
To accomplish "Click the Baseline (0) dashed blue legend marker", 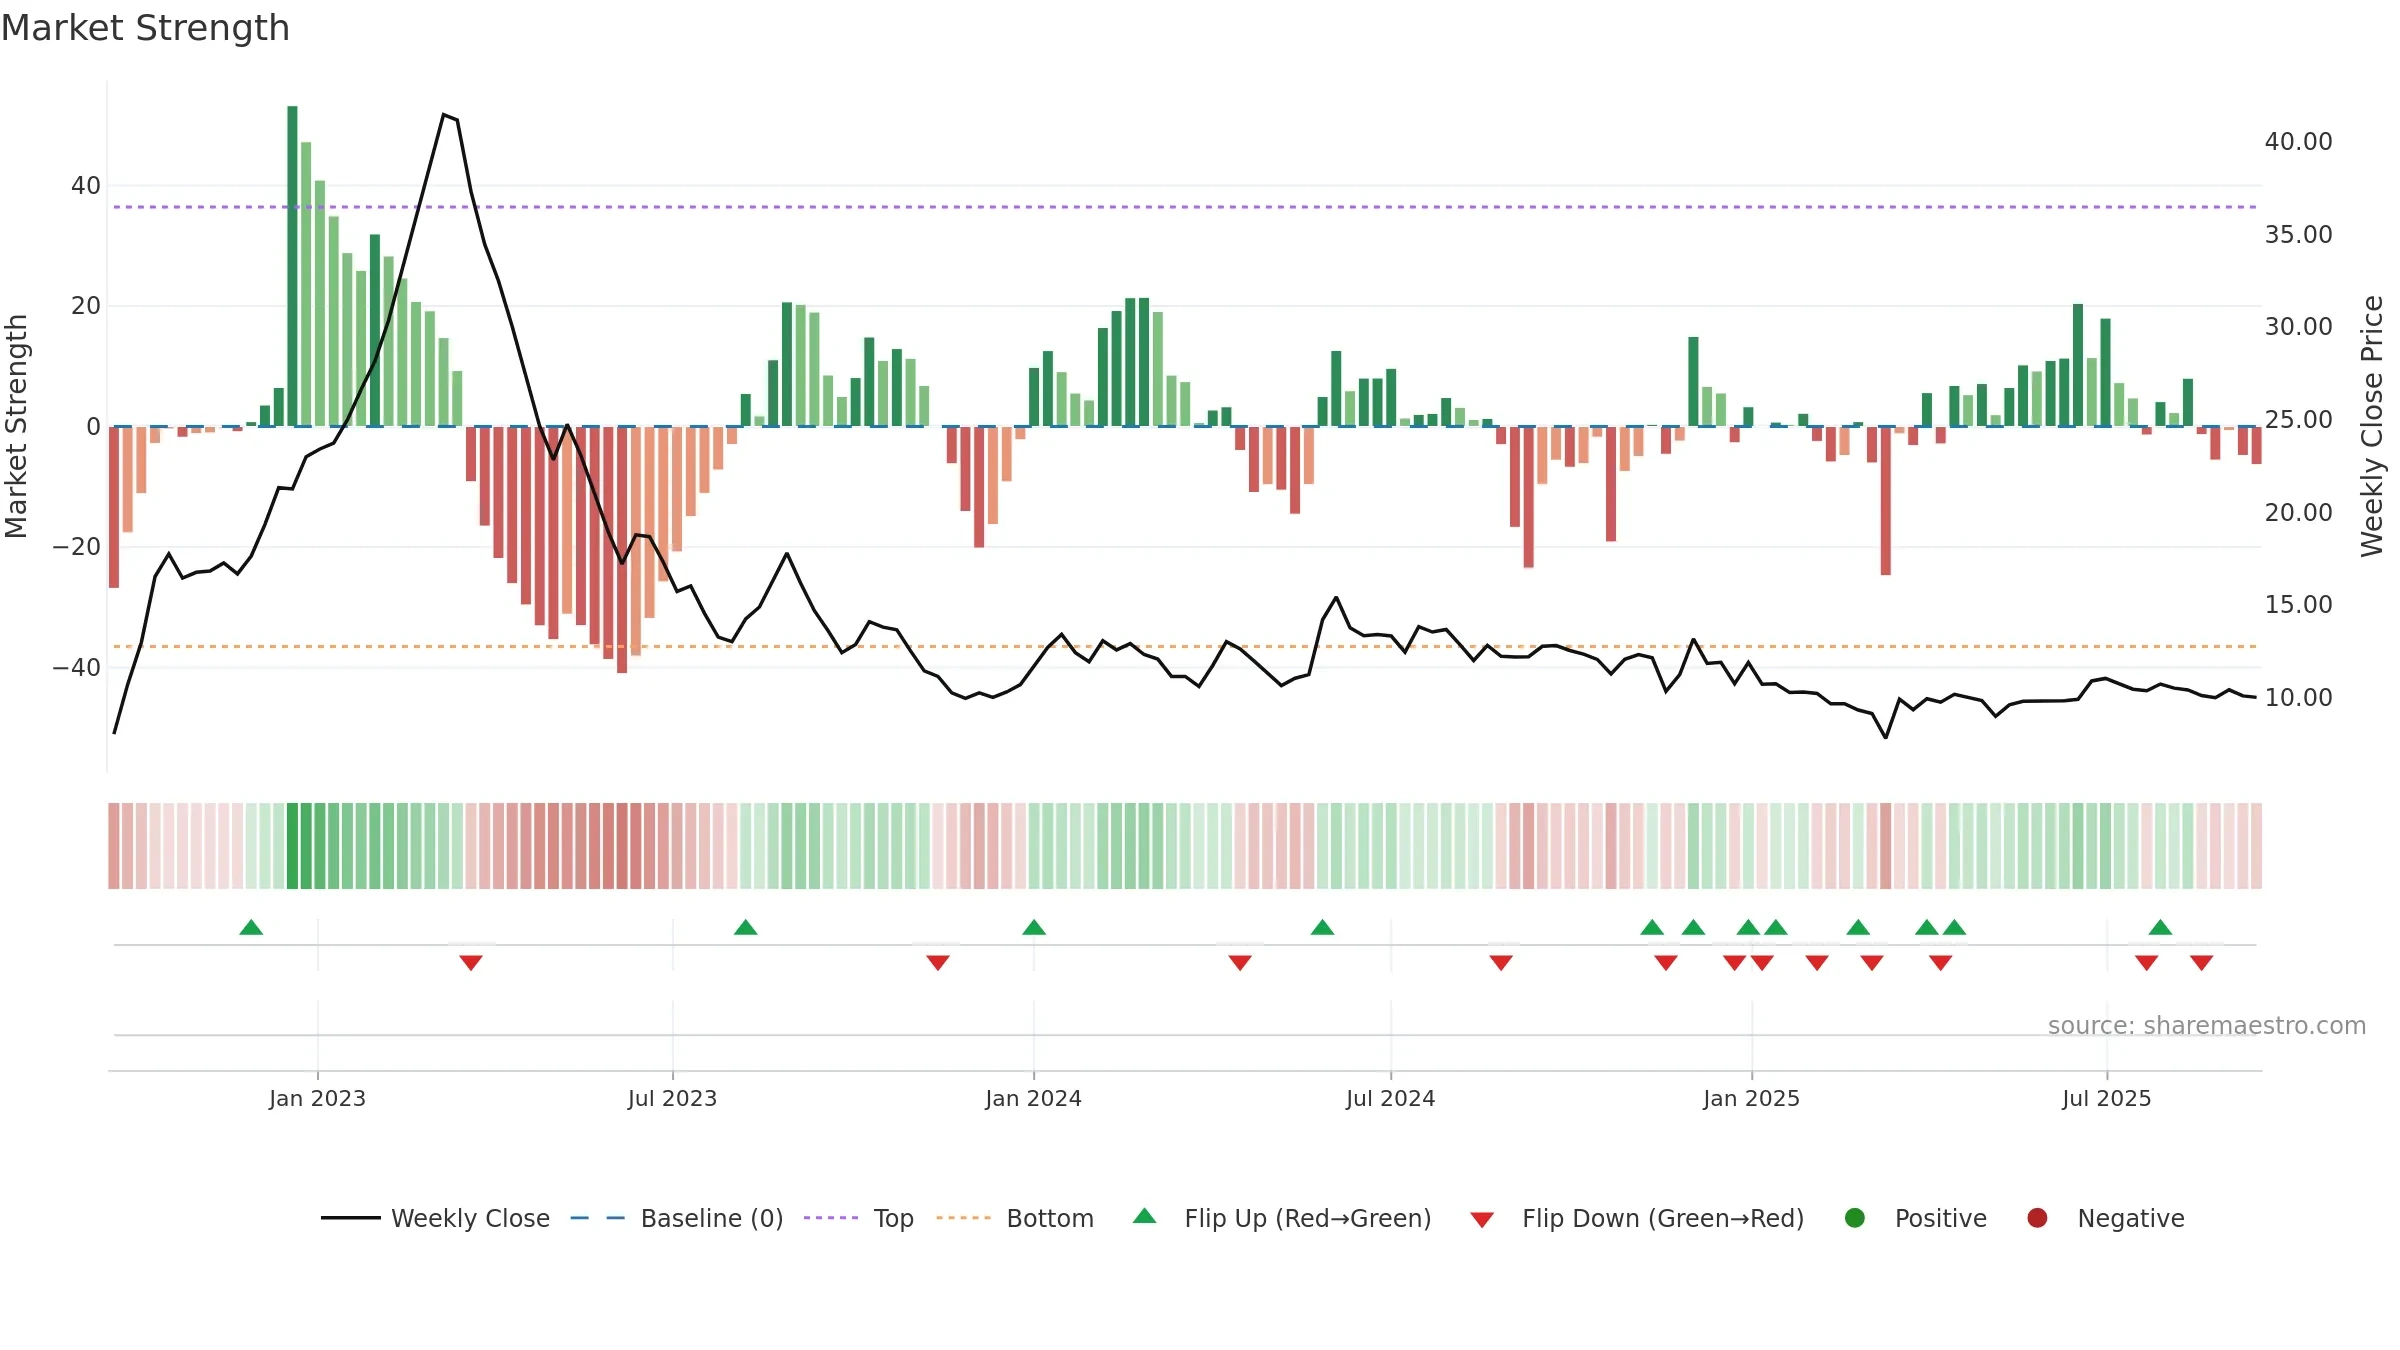I will [598, 1218].
